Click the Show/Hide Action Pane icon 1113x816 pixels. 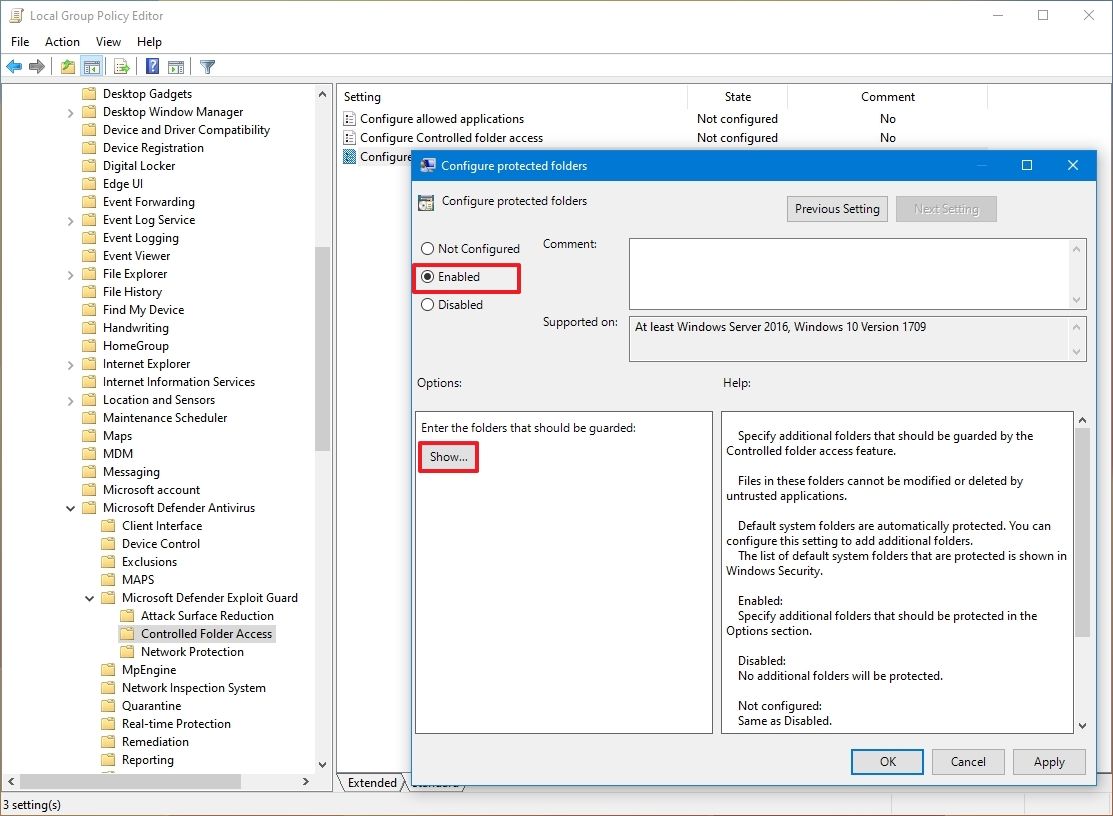tap(175, 66)
